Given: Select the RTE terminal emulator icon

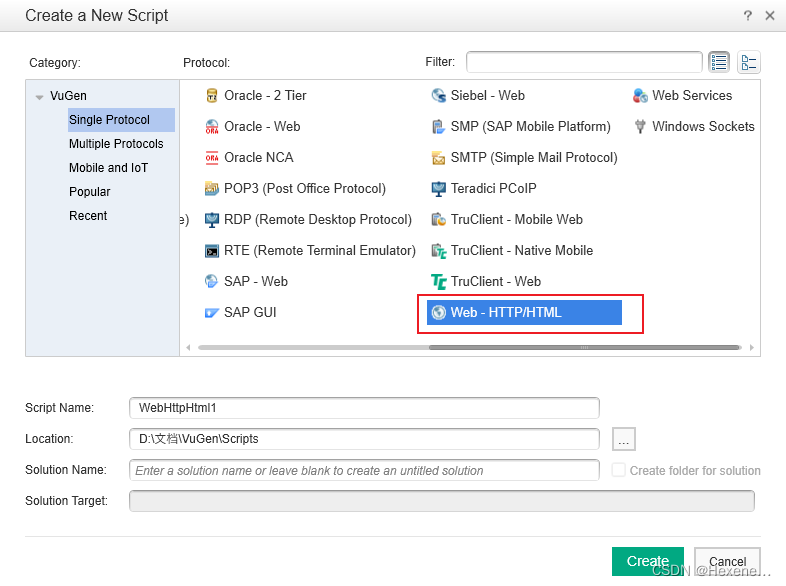Looking at the screenshot, I should coord(212,251).
